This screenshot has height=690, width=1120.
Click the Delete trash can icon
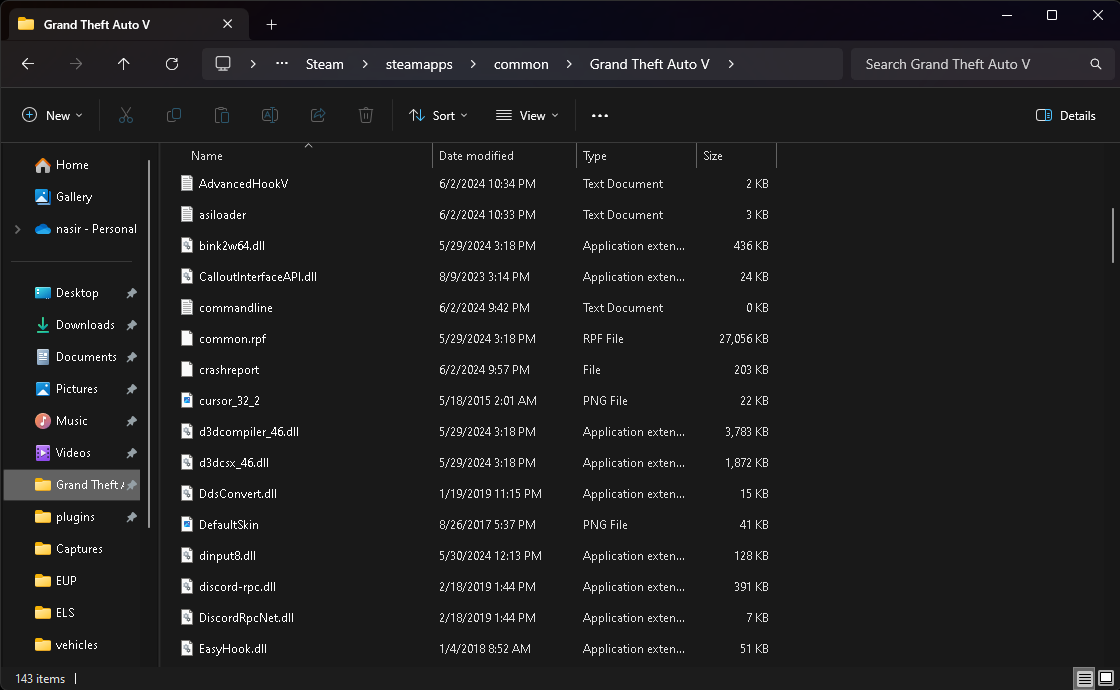(x=366, y=116)
